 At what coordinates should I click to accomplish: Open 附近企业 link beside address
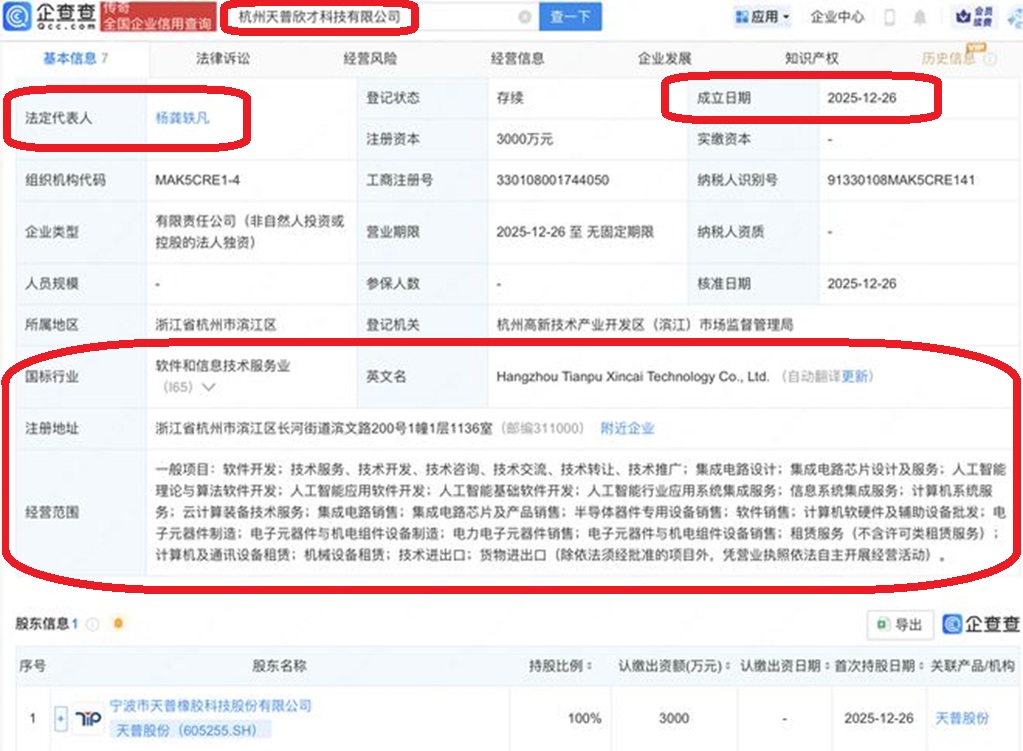pos(627,428)
